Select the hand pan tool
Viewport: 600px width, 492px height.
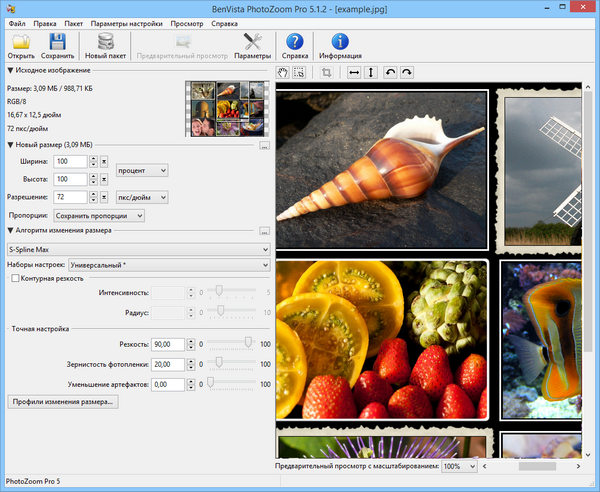click(x=282, y=73)
